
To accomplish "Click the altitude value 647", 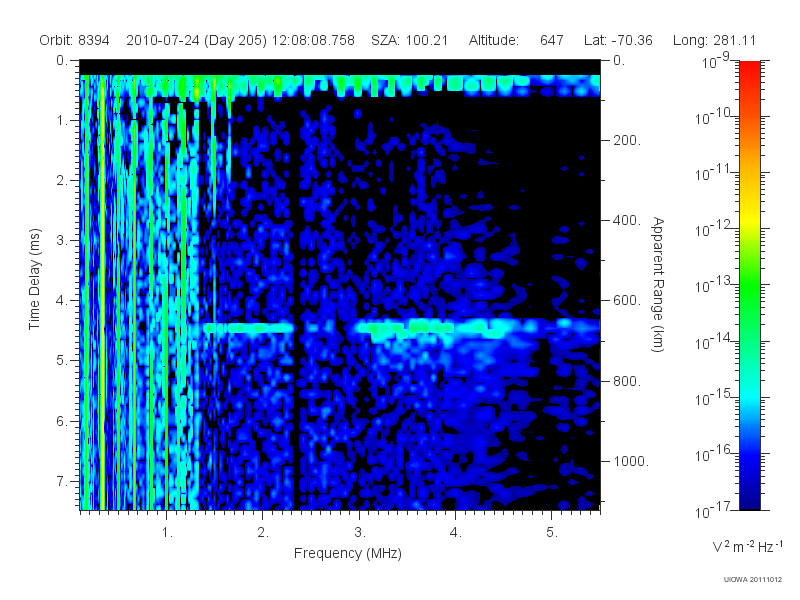I will tap(552, 40).
